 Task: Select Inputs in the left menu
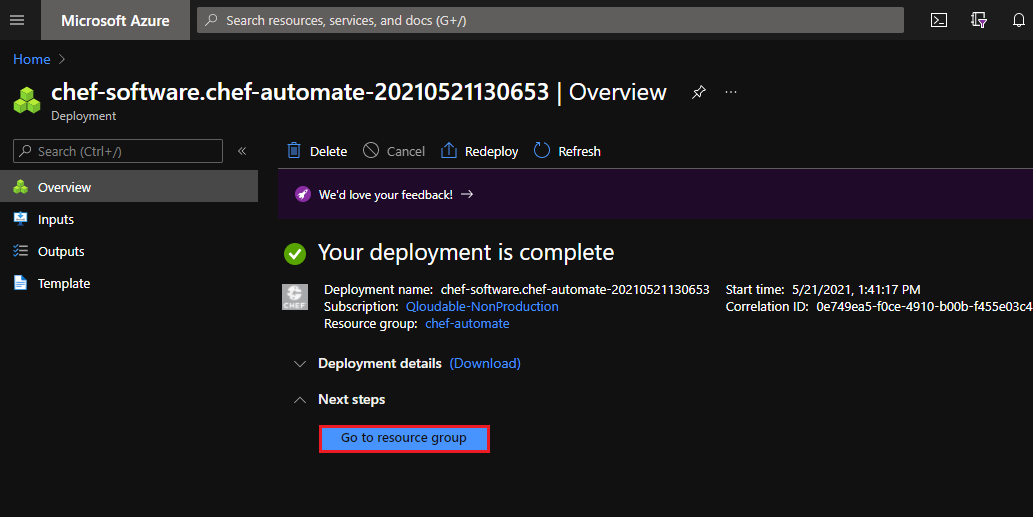tap(56, 220)
